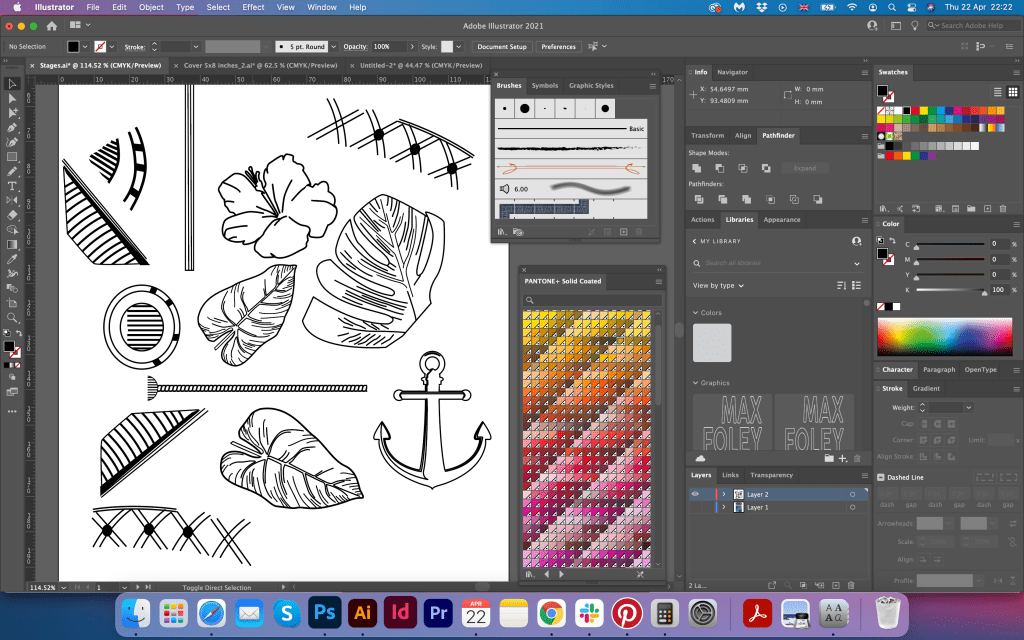Viewport: 1024px width, 640px height.
Task: Open the View by type dropdown
Action: (718, 286)
